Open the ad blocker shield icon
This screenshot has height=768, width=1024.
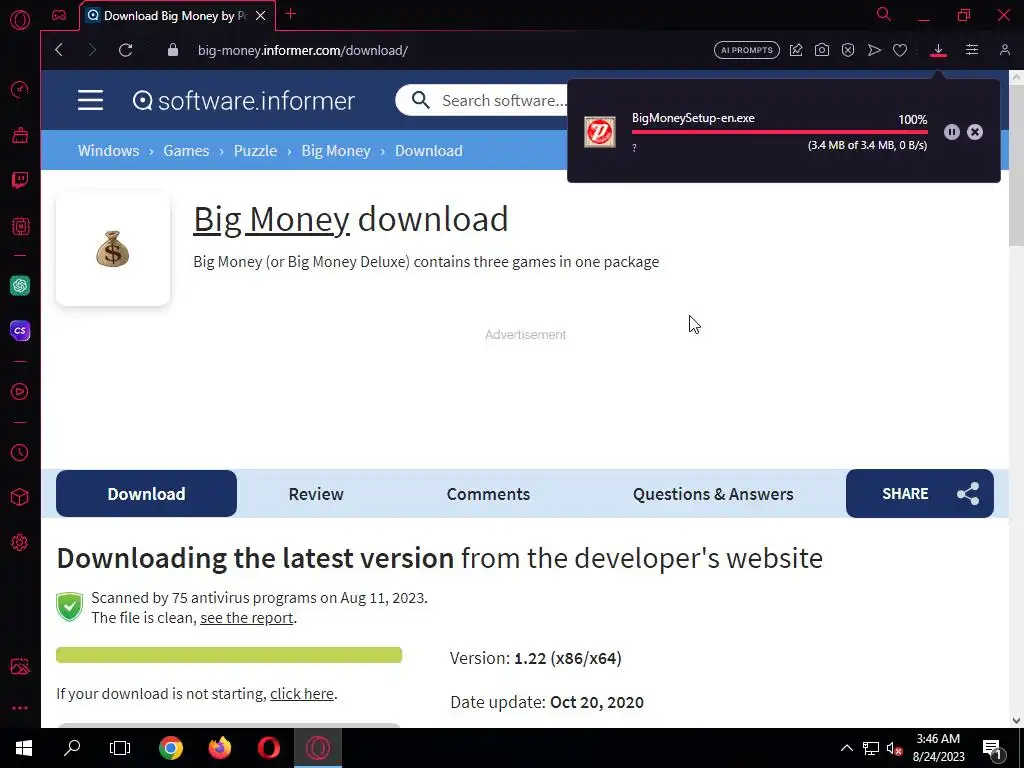point(848,50)
